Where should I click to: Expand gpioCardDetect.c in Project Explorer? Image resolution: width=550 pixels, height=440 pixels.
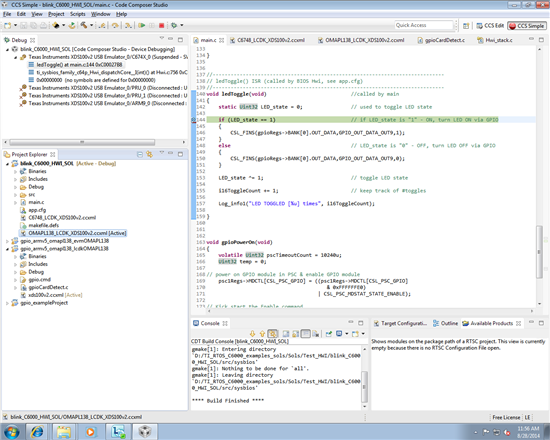pos(15,287)
